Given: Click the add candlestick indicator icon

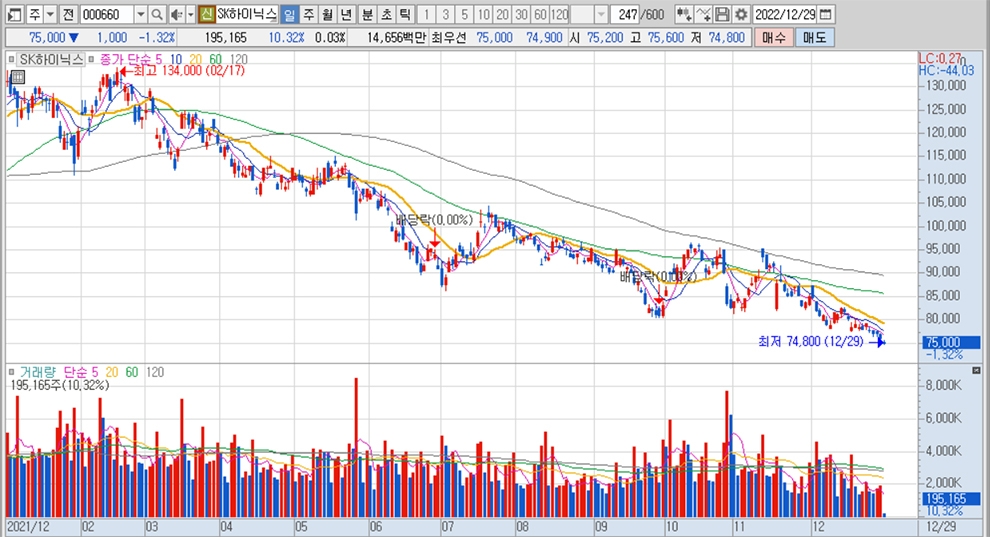Looking at the screenshot, I should point(684,15).
